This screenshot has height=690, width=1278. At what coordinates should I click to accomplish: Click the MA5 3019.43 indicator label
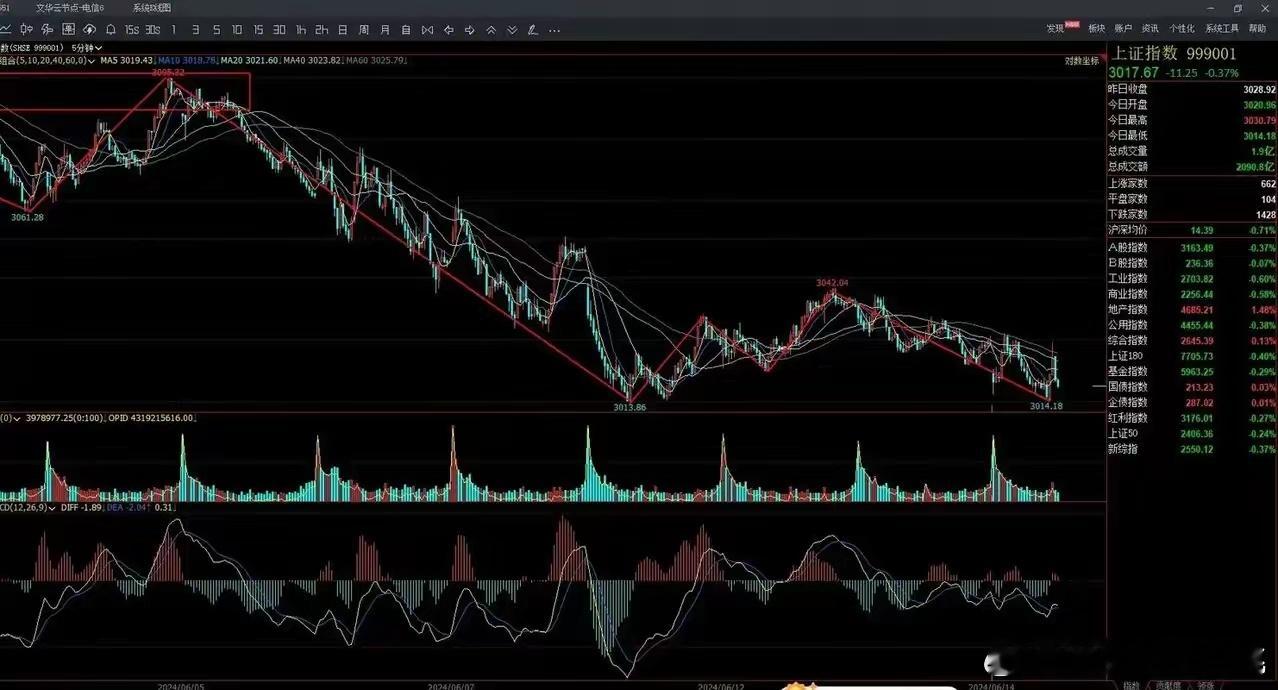click(126, 60)
